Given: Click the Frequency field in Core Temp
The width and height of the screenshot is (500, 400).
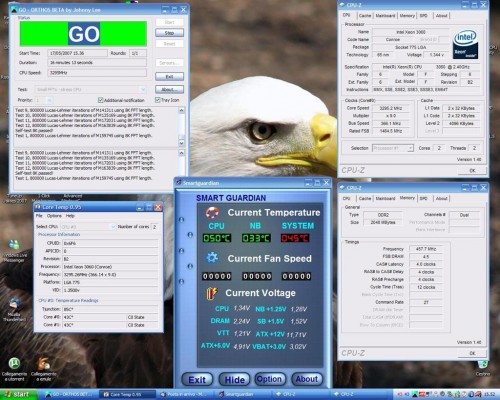Looking at the screenshot, I should click(x=110, y=275).
